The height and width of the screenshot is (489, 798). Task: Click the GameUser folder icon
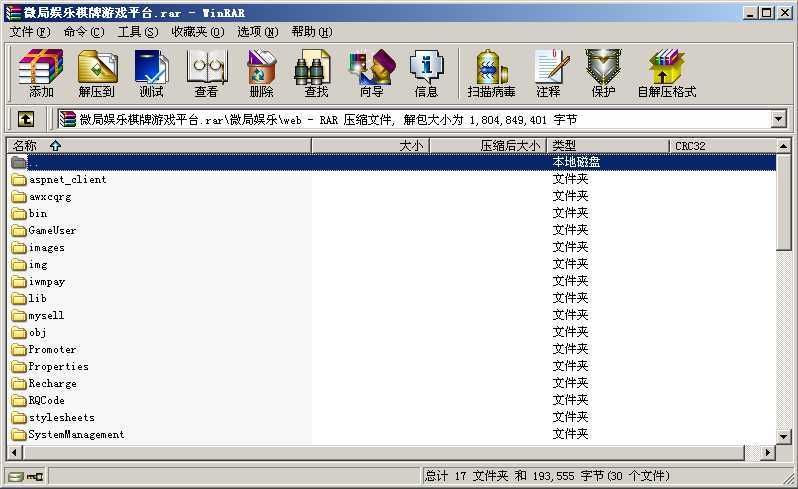click(19, 231)
